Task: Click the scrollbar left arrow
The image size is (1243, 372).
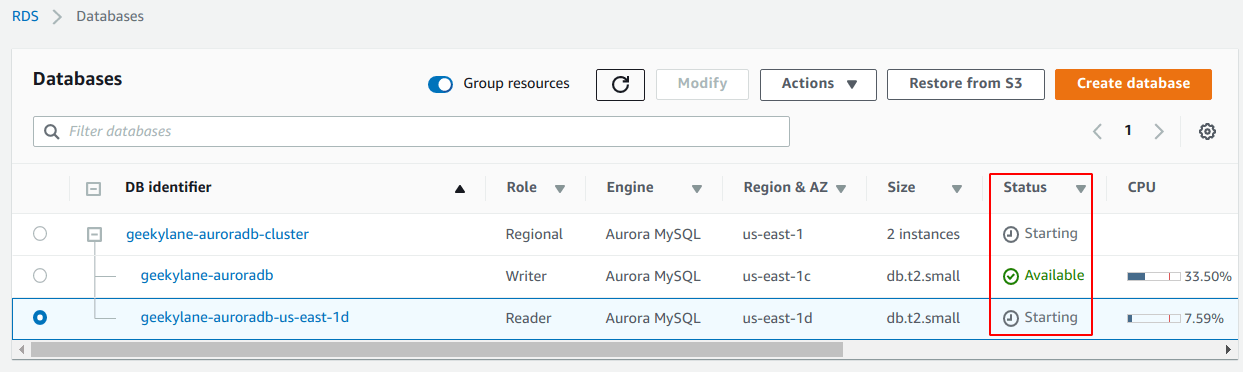Action: pos(20,350)
